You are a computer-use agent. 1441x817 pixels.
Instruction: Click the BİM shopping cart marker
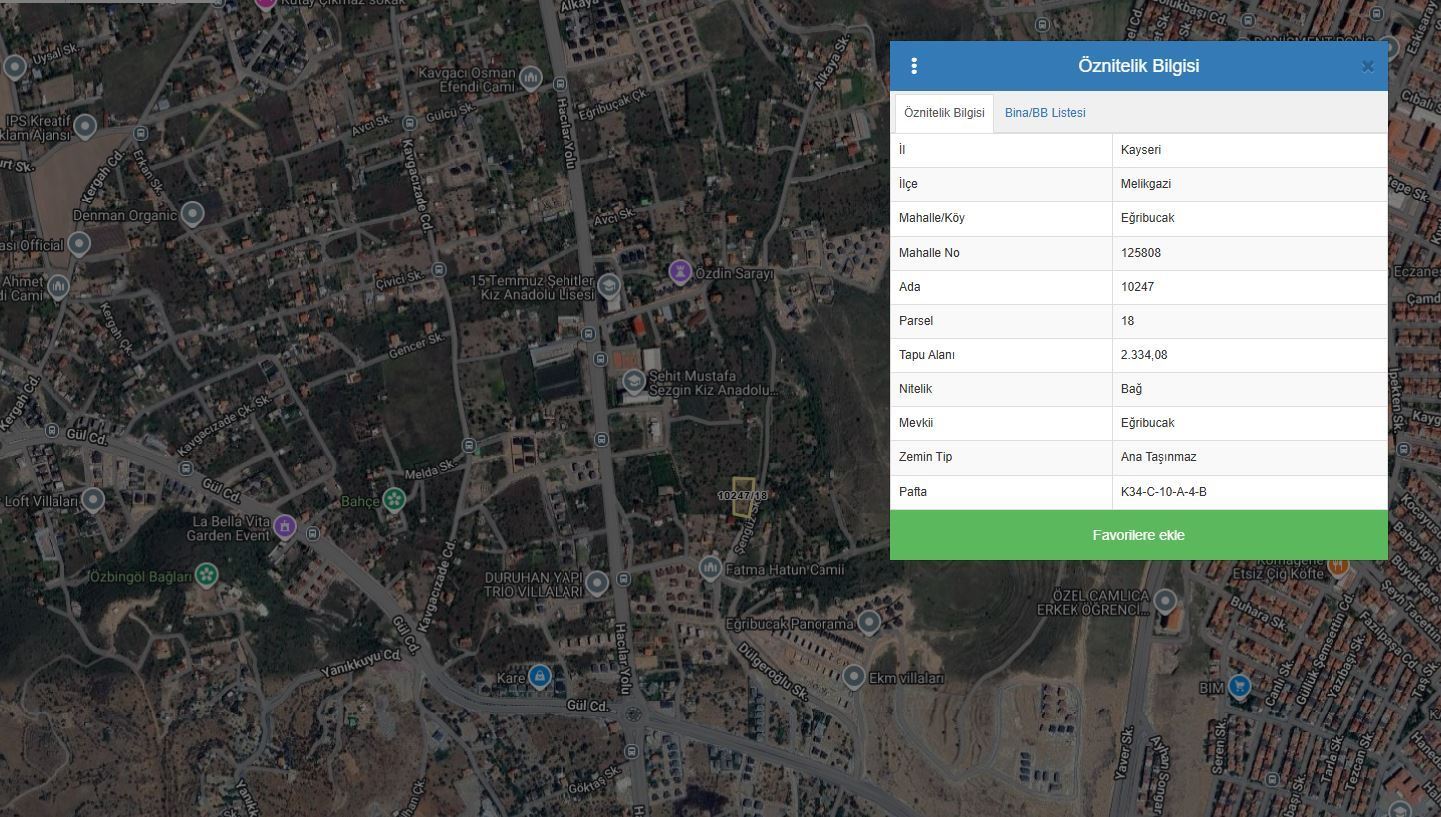pyautogui.click(x=1239, y=686)
